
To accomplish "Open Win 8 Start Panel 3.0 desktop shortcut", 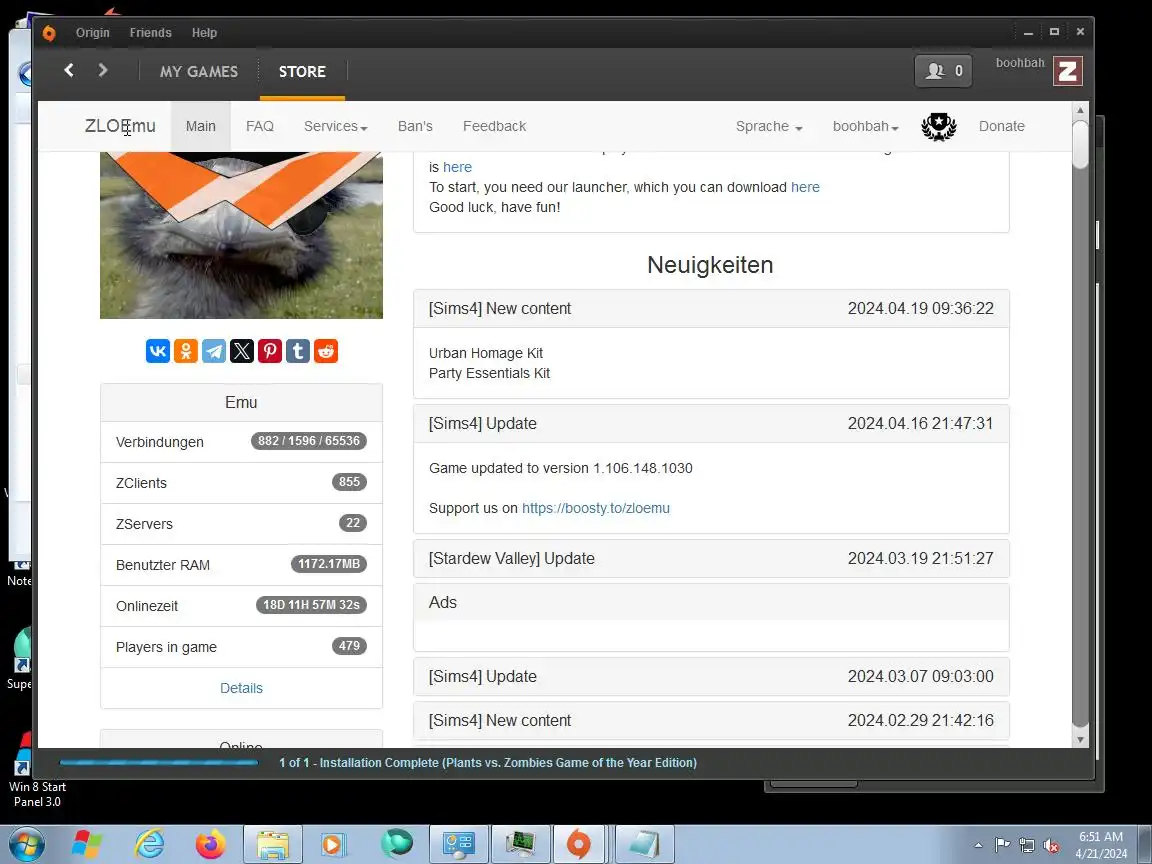I will 37,770.
